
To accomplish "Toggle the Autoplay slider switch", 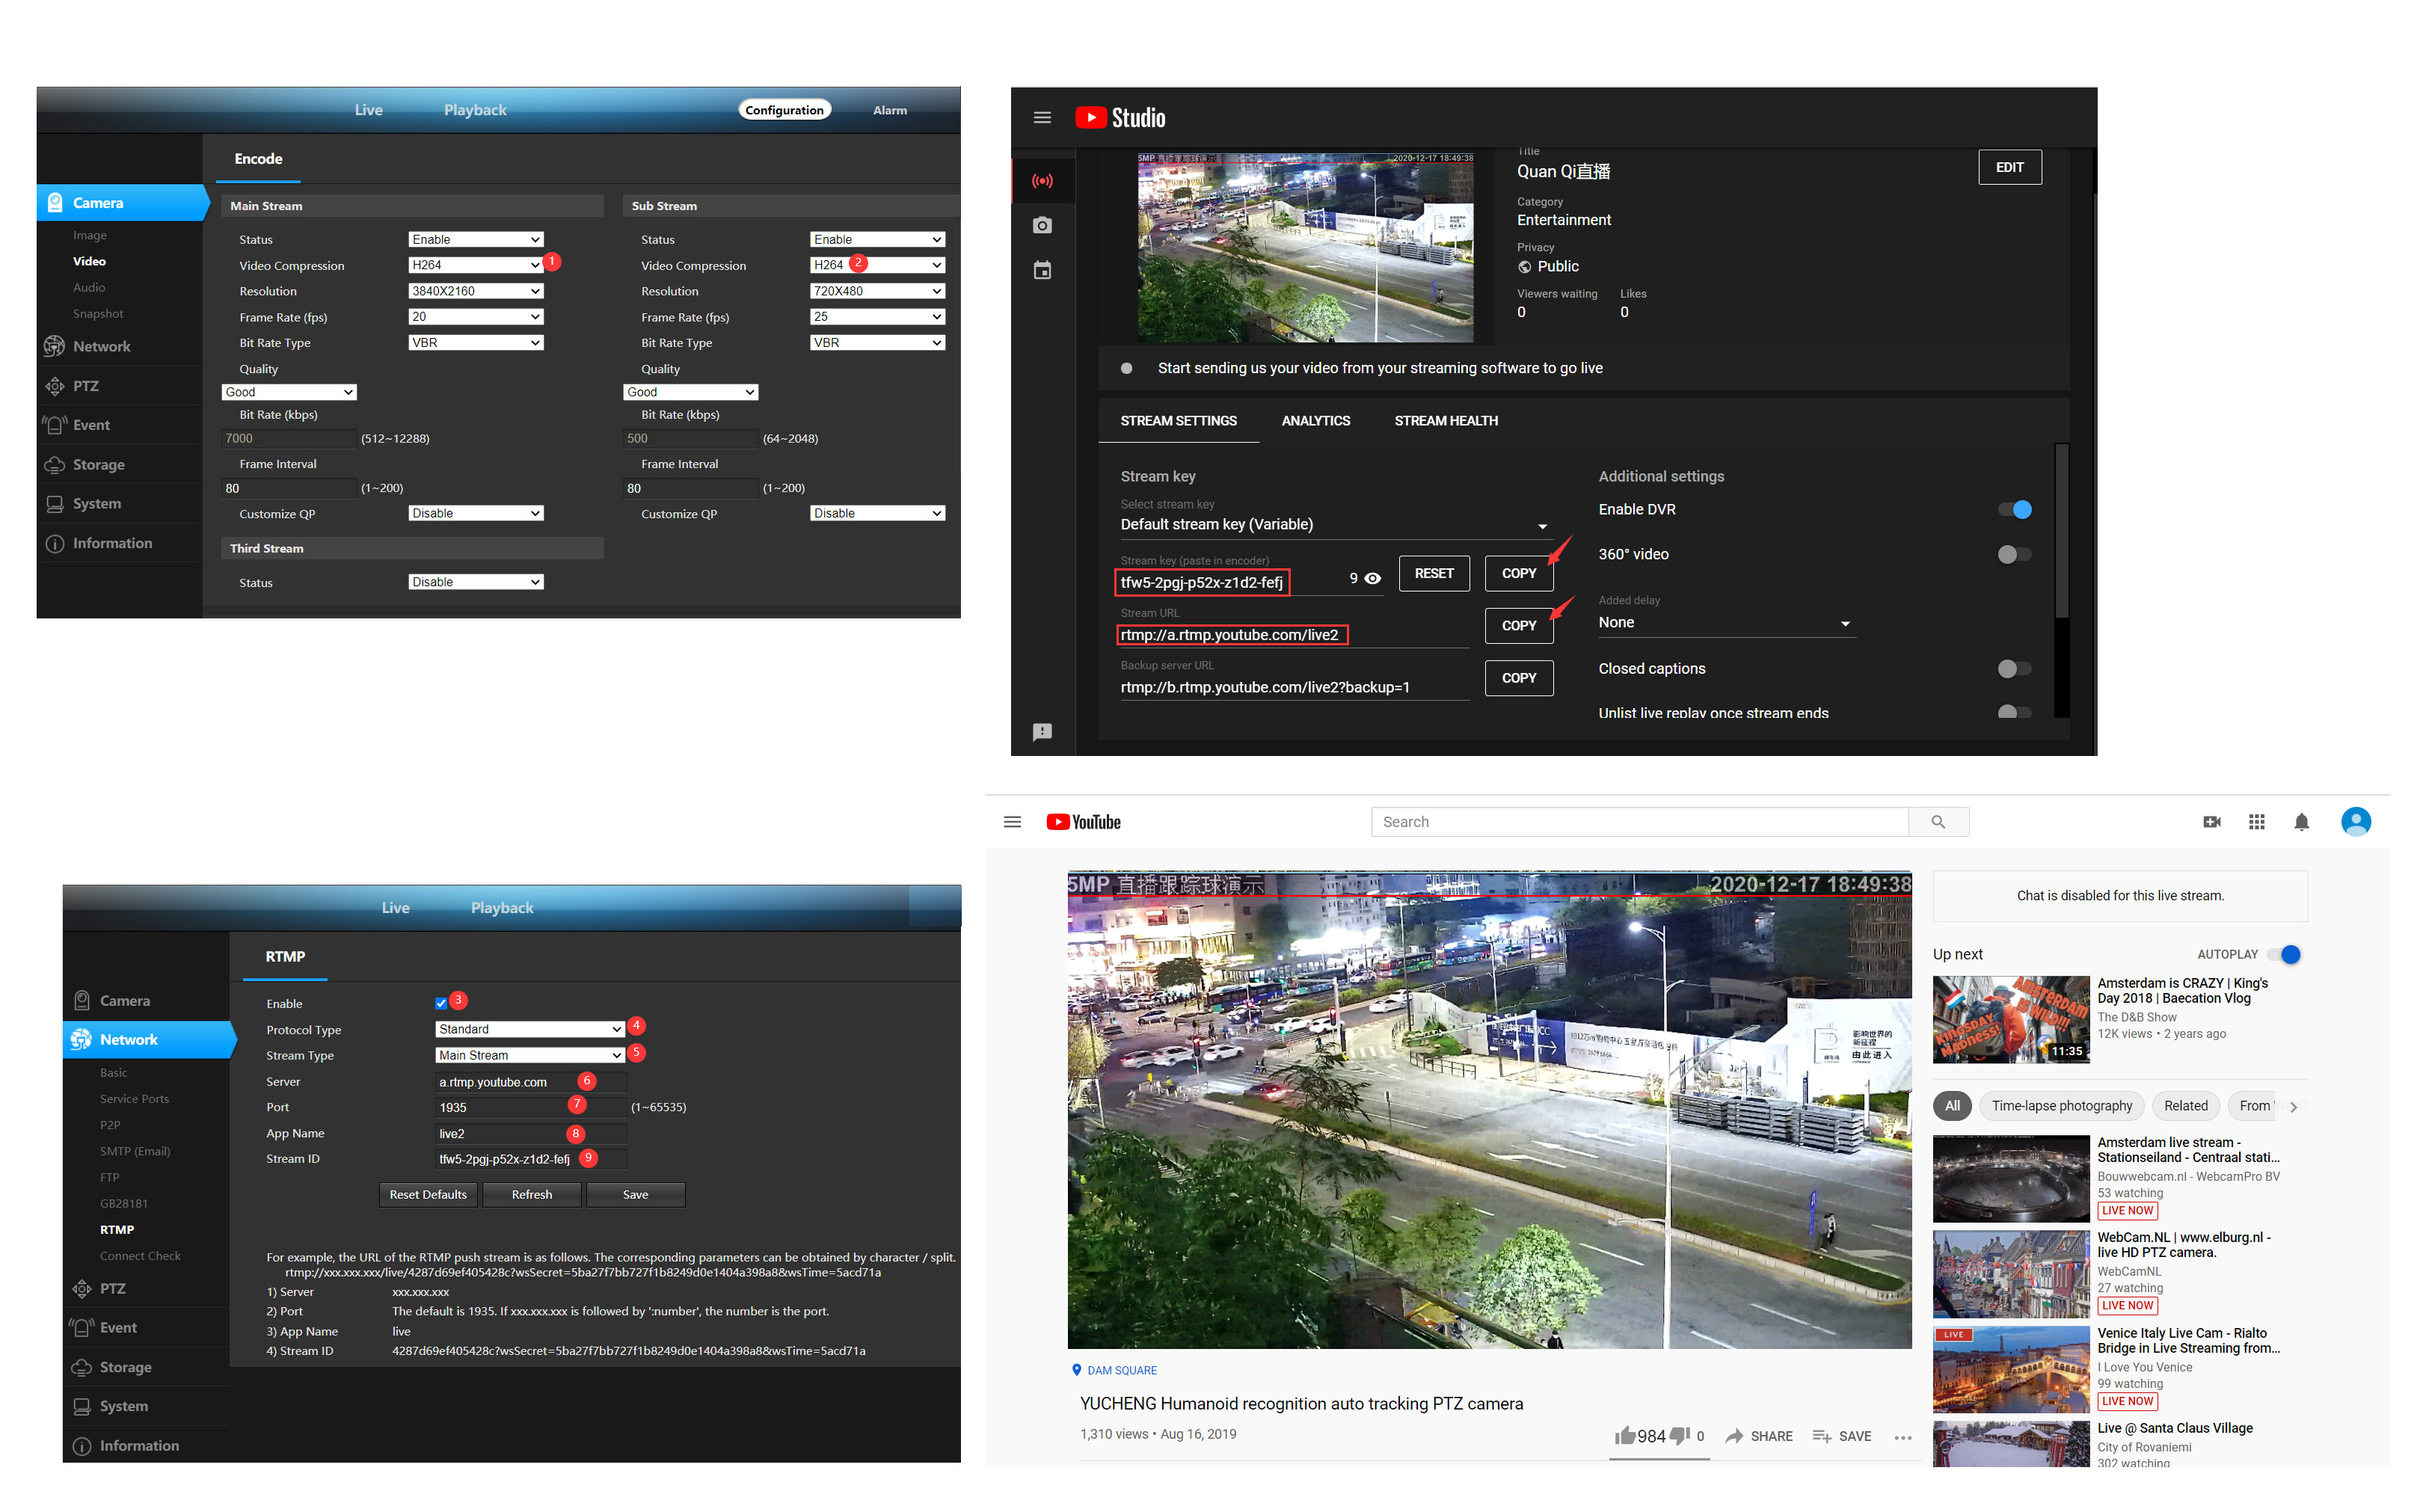I will [x=2284, y=955].
